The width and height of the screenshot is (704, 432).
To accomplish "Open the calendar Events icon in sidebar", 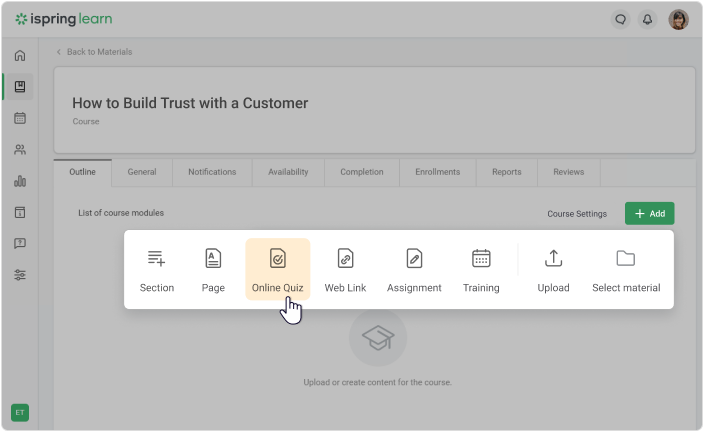I will point(20,118).
